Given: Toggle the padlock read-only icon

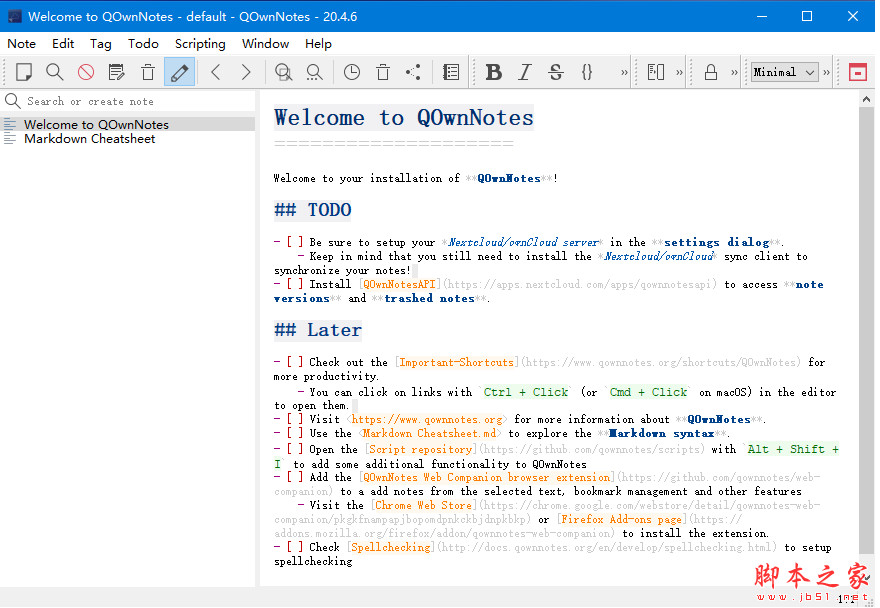Looking at the screenshot, I should click(x=711, y=72).
